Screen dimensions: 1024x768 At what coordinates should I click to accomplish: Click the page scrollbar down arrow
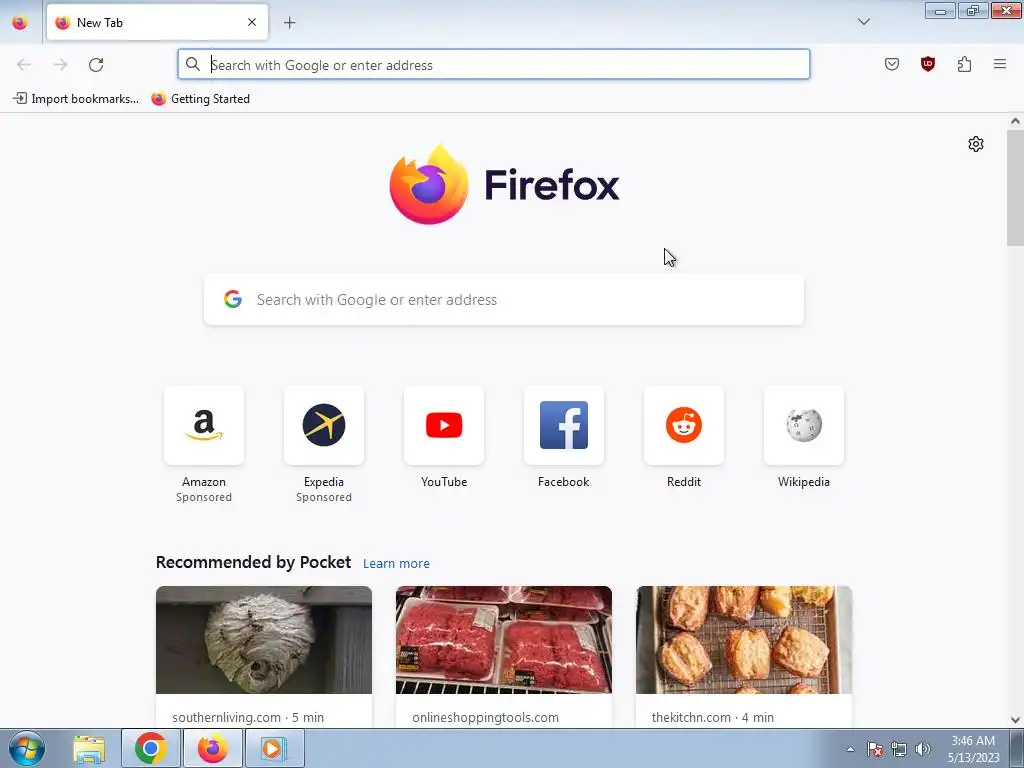point(1015,720)
